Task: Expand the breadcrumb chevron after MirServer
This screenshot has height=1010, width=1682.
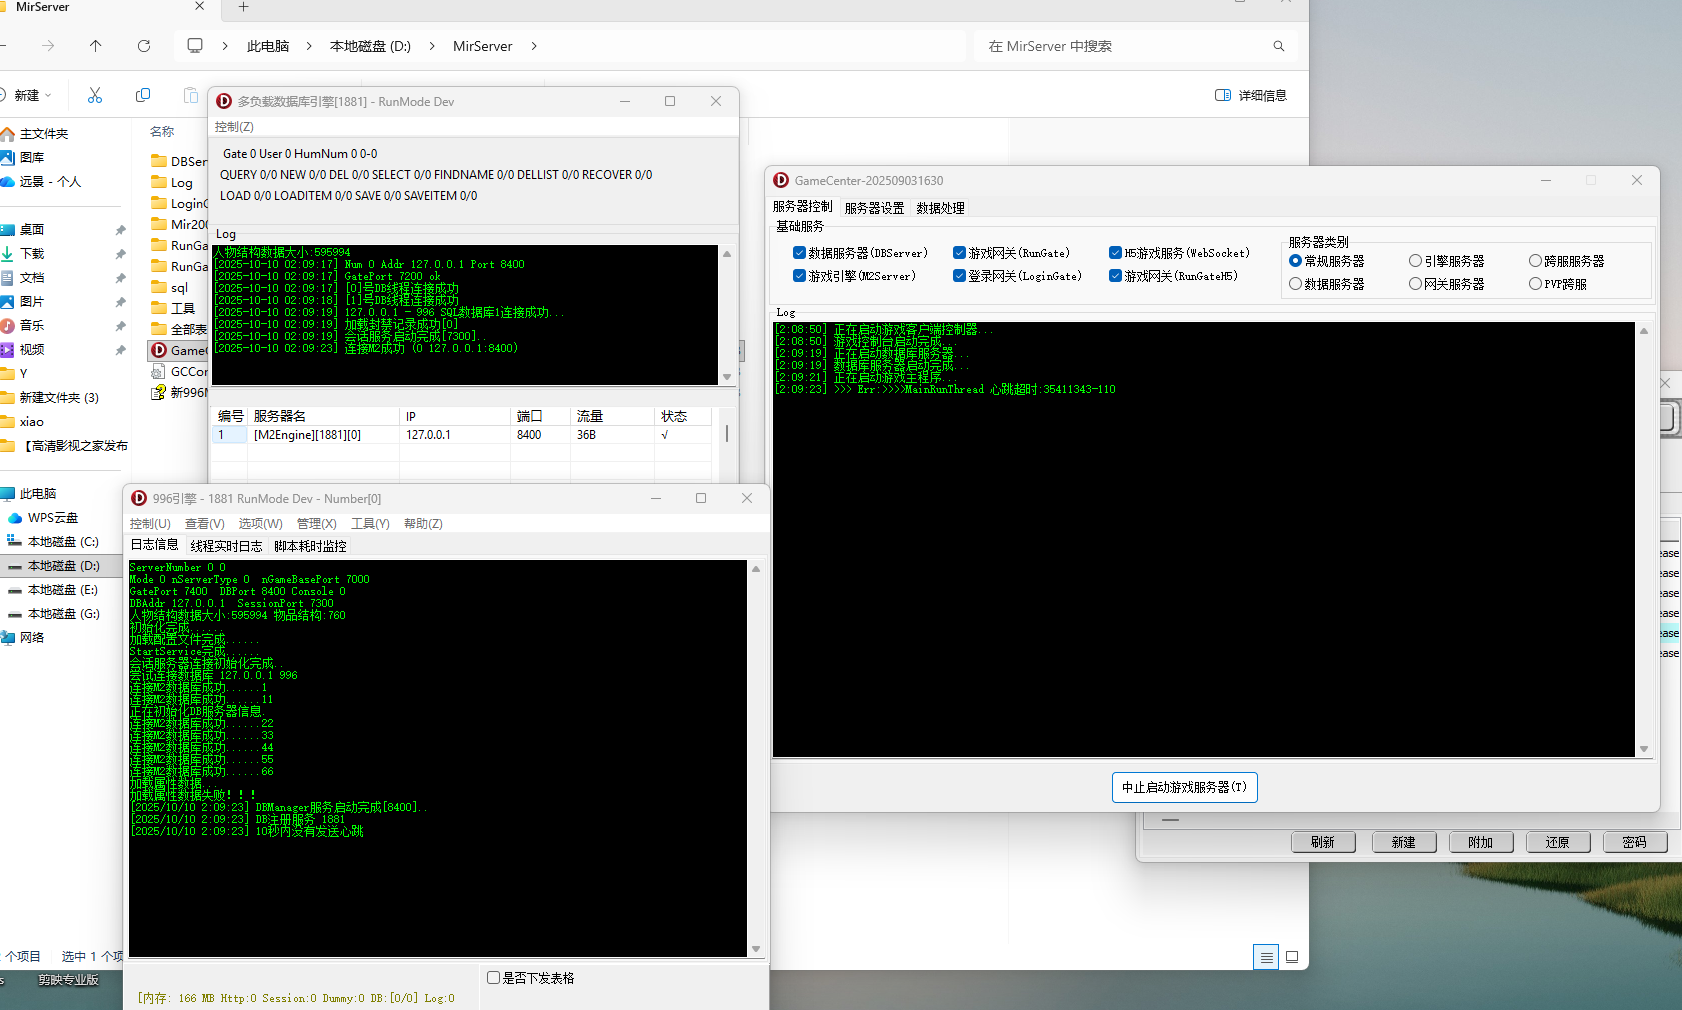Action: coord(534,46)
